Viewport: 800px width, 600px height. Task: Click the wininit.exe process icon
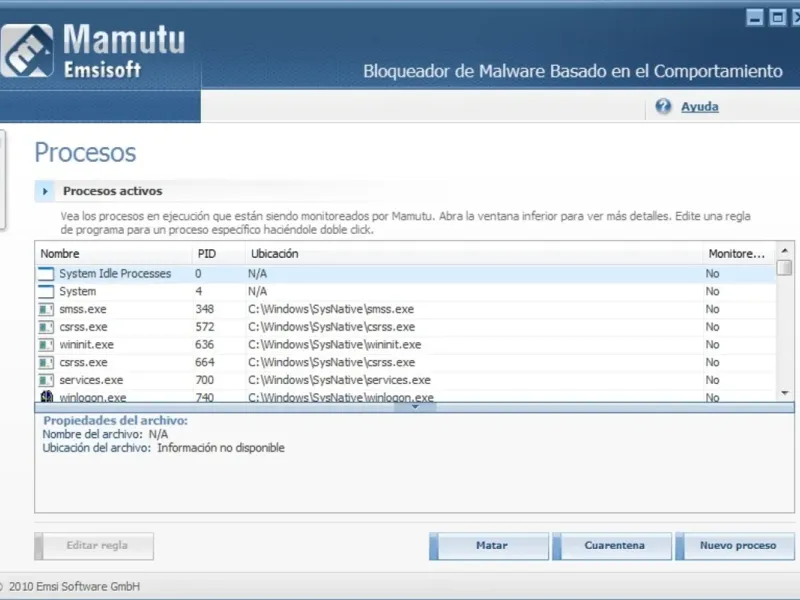click(x=46, y=345)
